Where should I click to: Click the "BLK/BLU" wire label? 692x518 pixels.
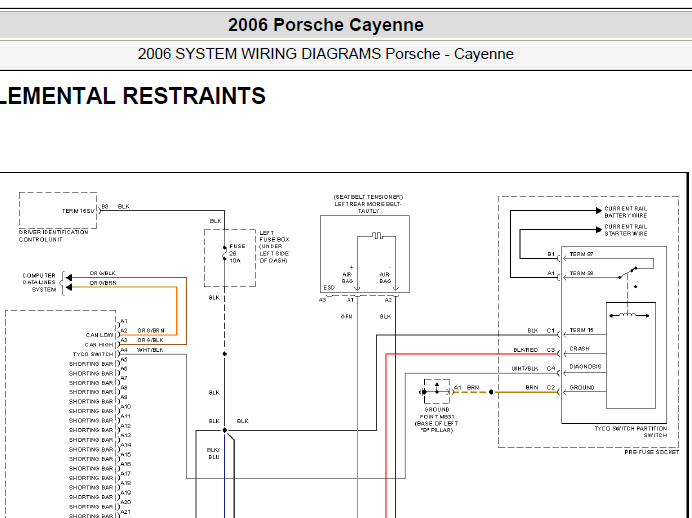pos(214,454)
